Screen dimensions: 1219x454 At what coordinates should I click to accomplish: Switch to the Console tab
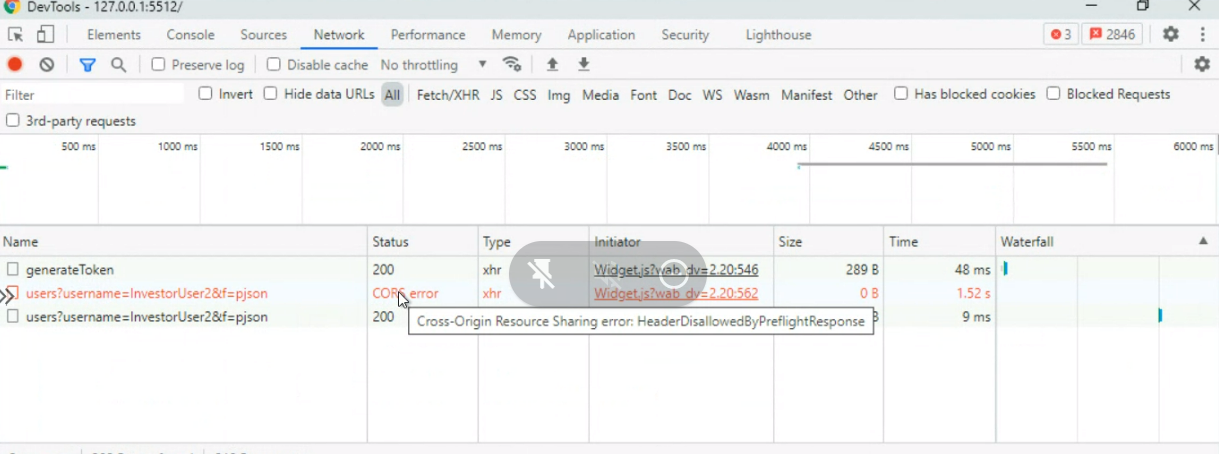pyautogui.click(x=190, y=35)
